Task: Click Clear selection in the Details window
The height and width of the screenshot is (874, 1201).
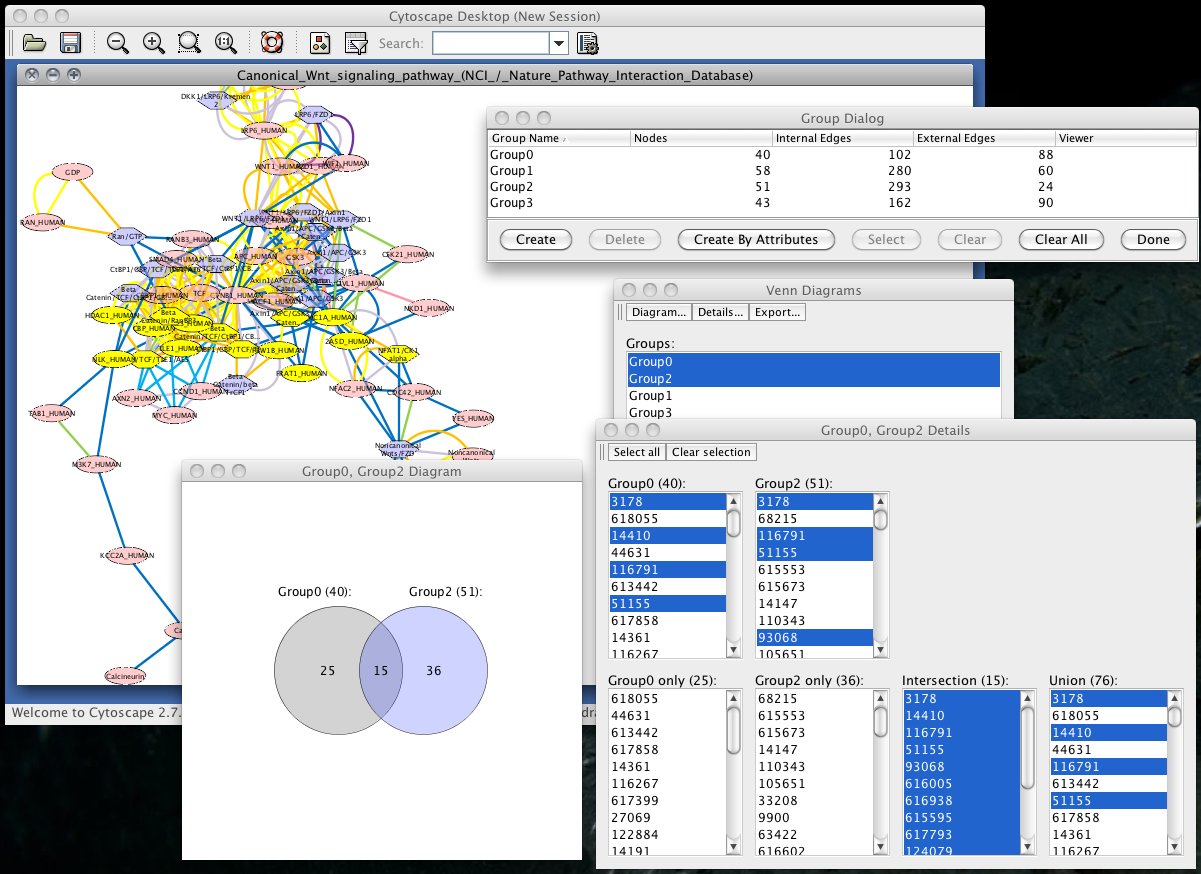Action: click(711, 452)
